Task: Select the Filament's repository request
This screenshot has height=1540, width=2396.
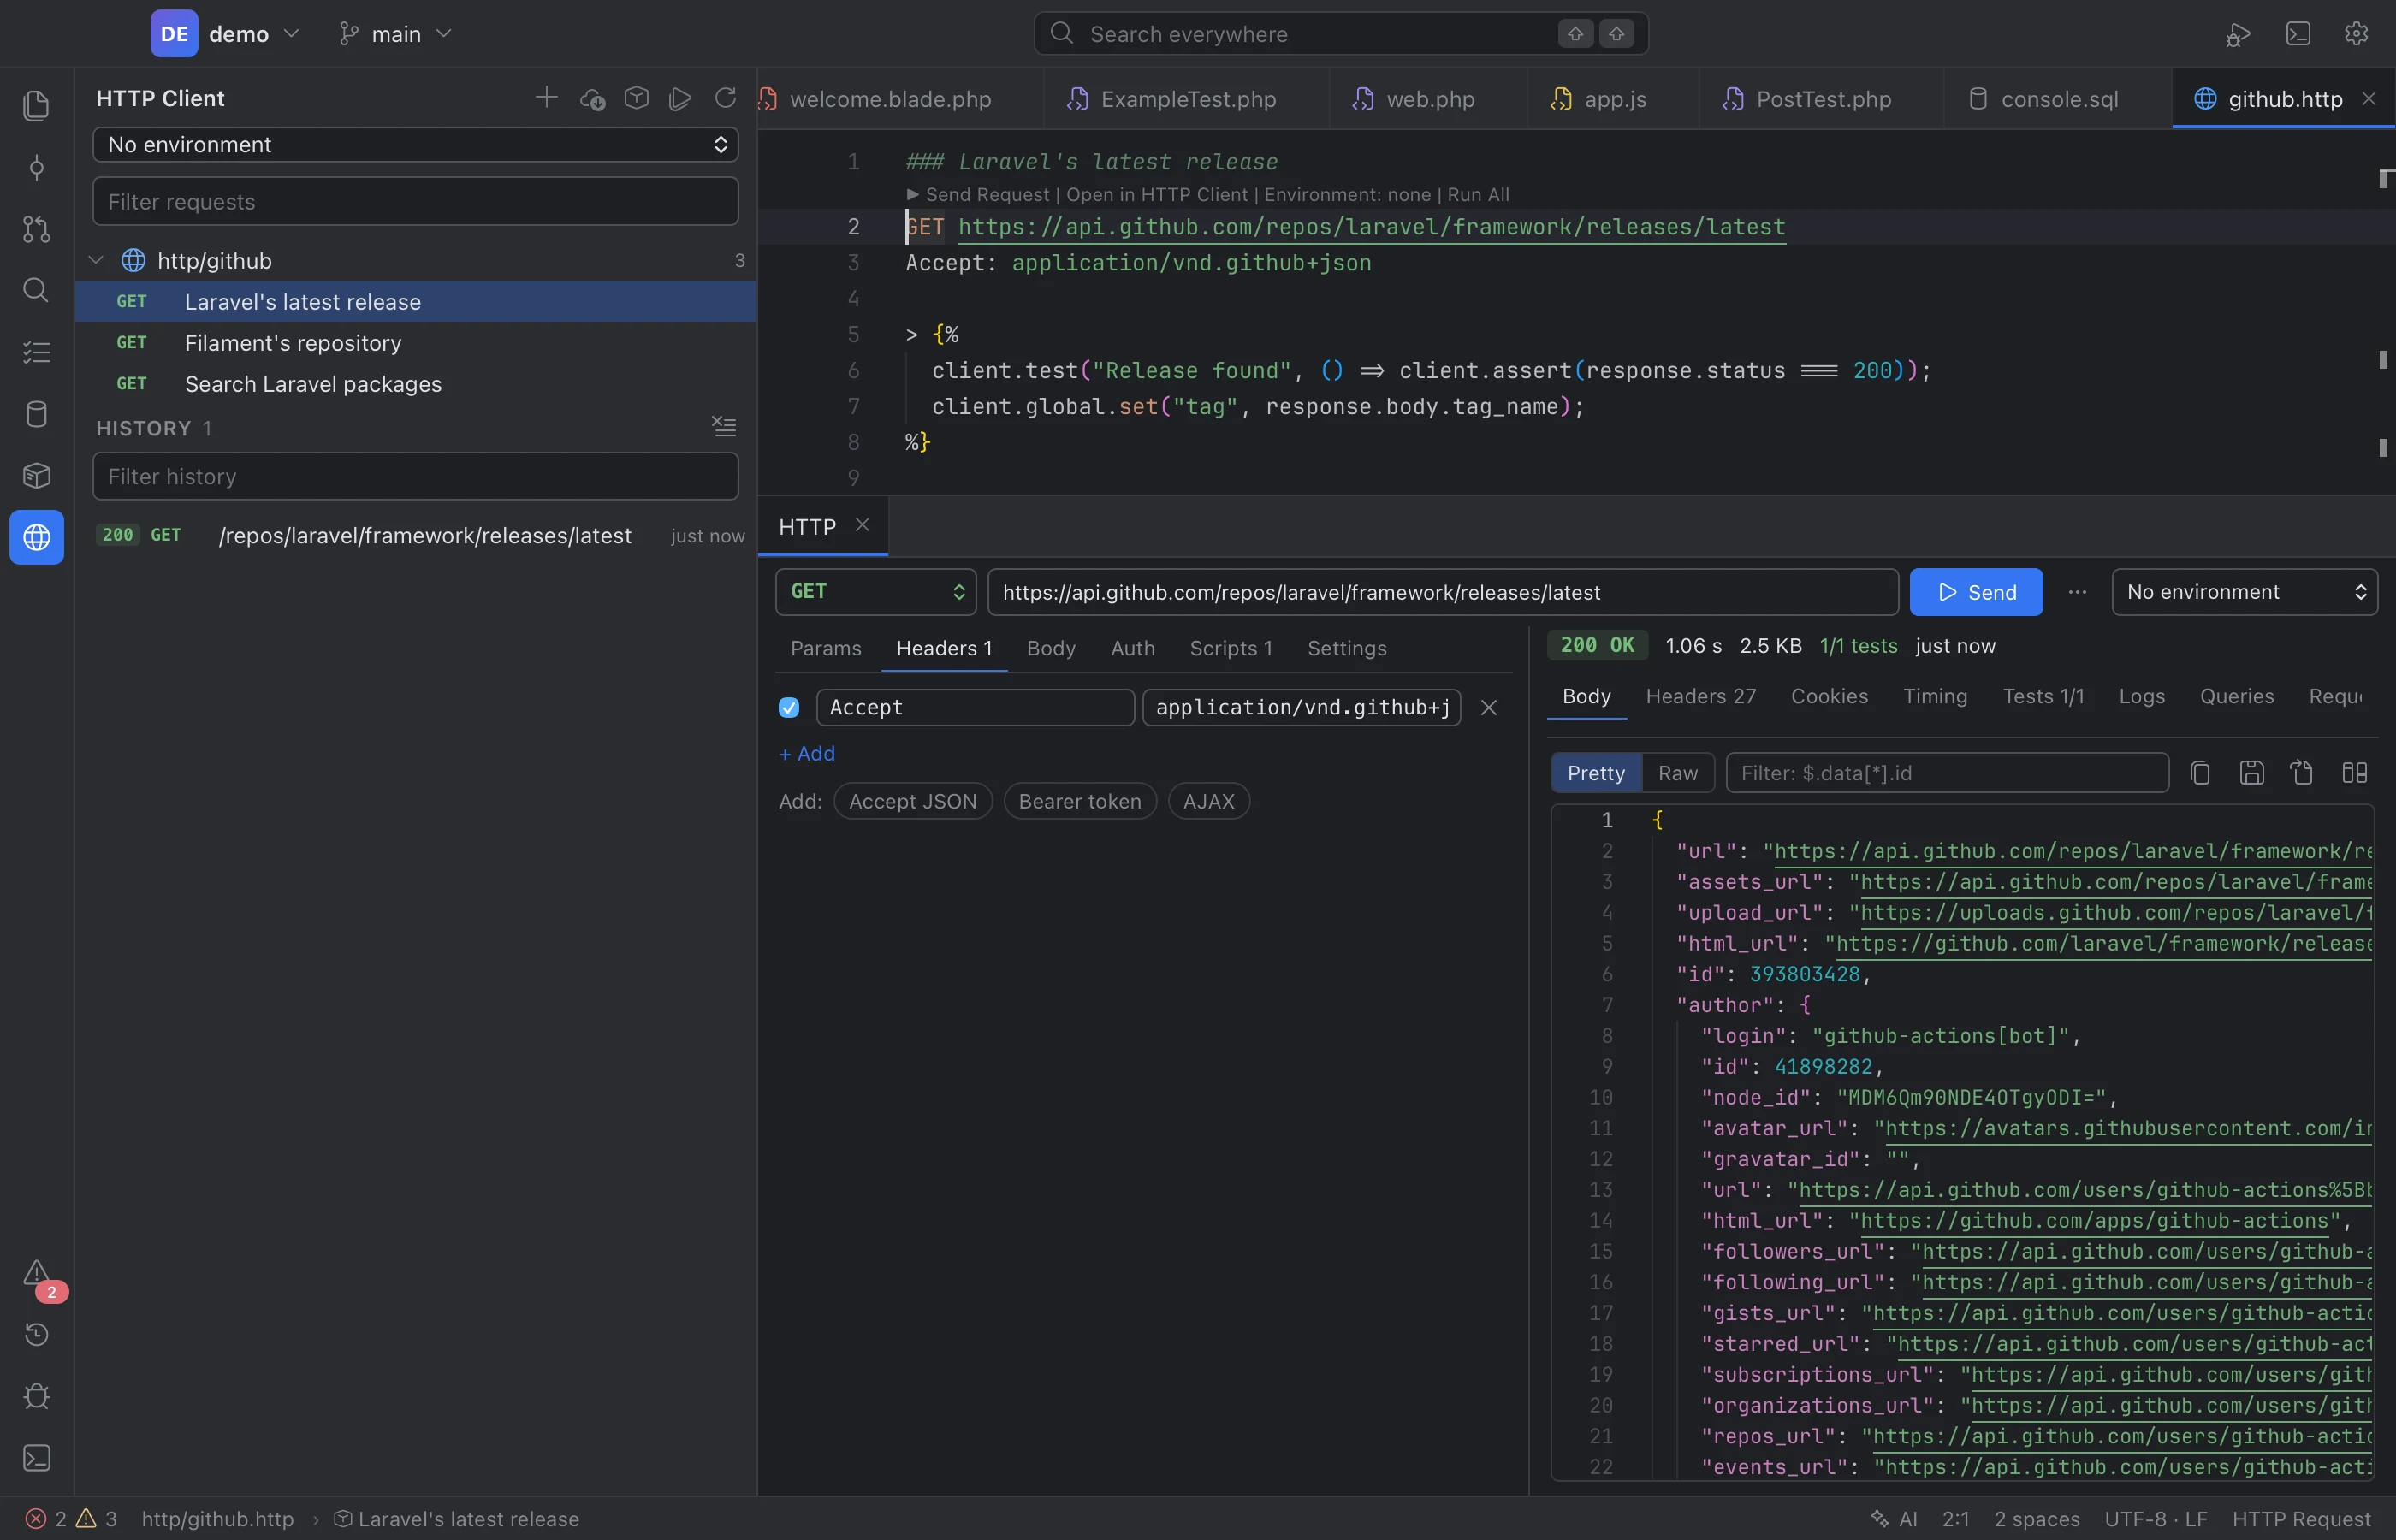Action: click(415, 343)
